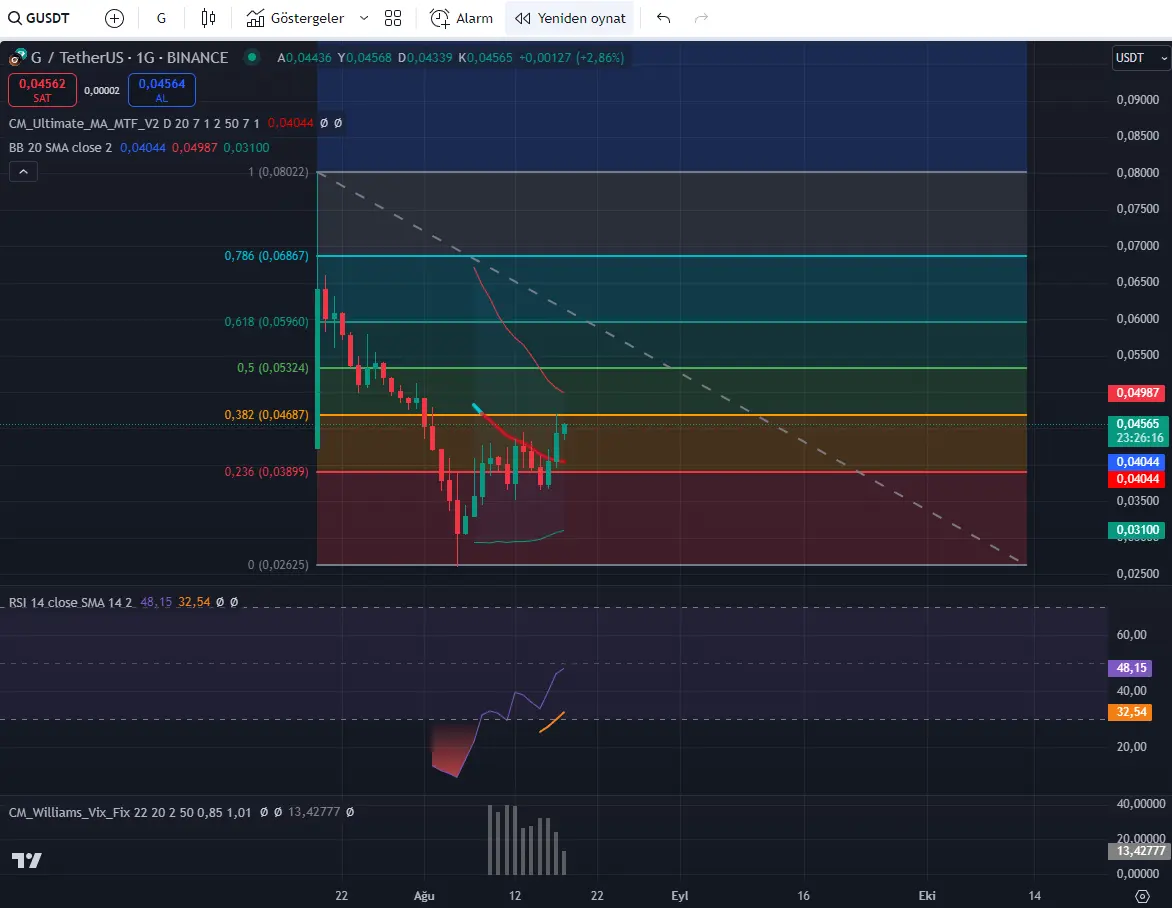1172x908 pixels.
Task: Collapse the indicator legend with chevron
Action: 23,172
